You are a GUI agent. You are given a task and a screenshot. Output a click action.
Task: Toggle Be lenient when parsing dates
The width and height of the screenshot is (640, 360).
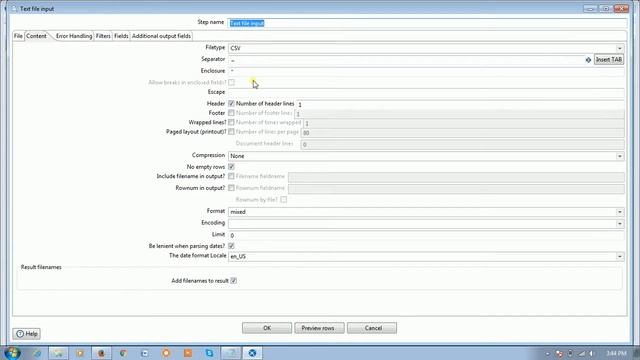(231, 246)
